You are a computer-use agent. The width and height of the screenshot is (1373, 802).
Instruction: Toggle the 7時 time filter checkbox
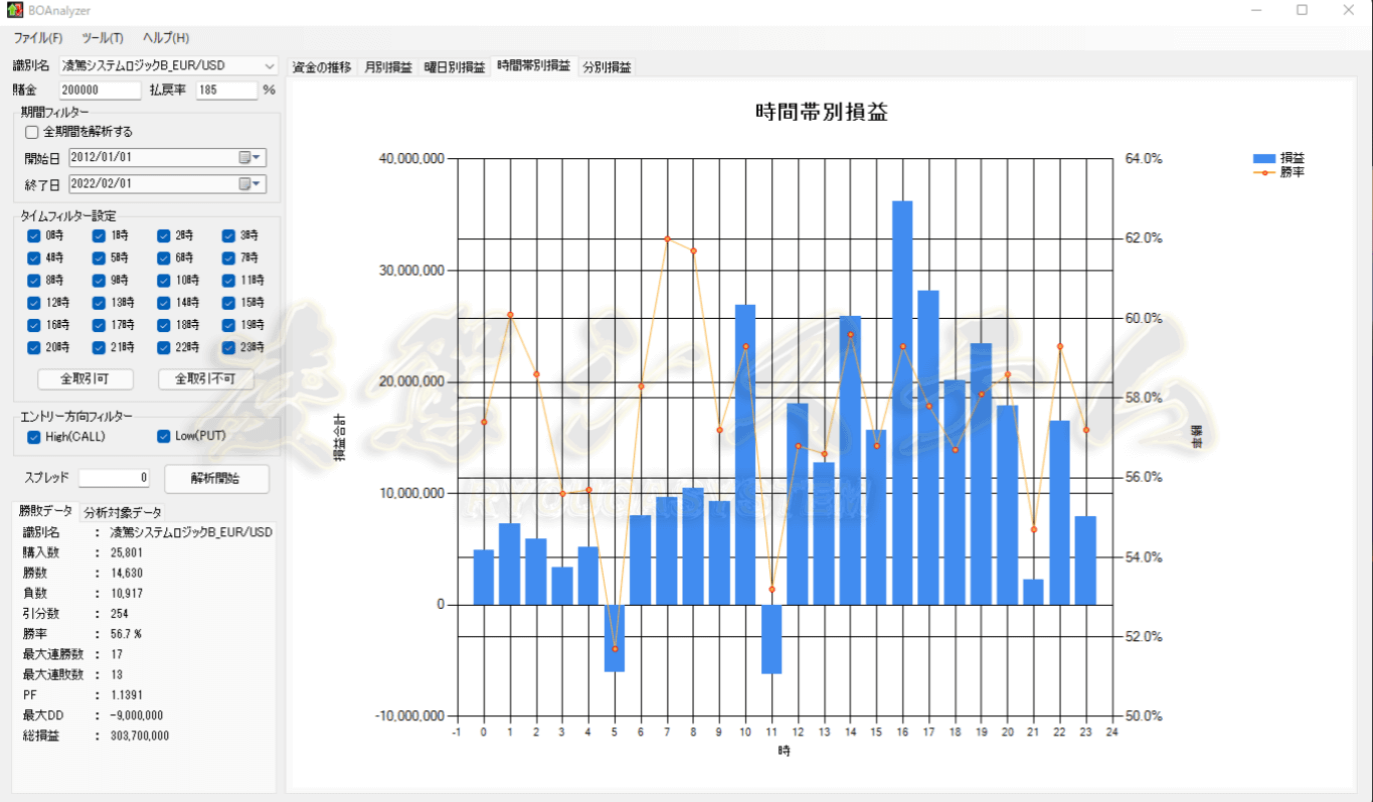228,258
